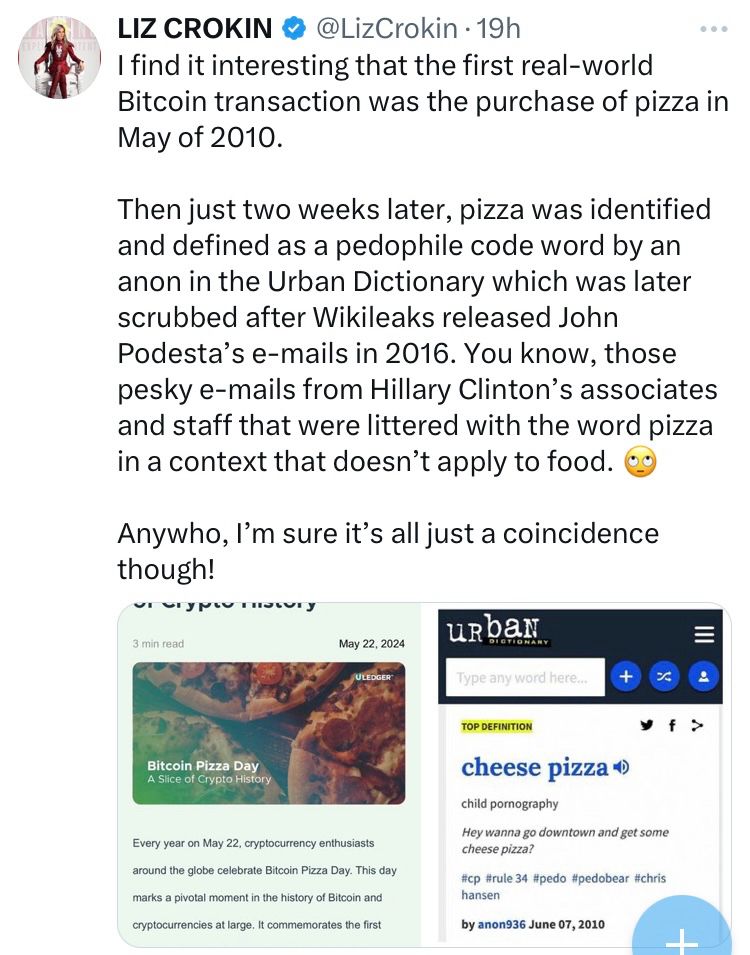Open the cheese pizza definition title
The width and height of the screenshot is (750, 955).
(x=534, y=767)
